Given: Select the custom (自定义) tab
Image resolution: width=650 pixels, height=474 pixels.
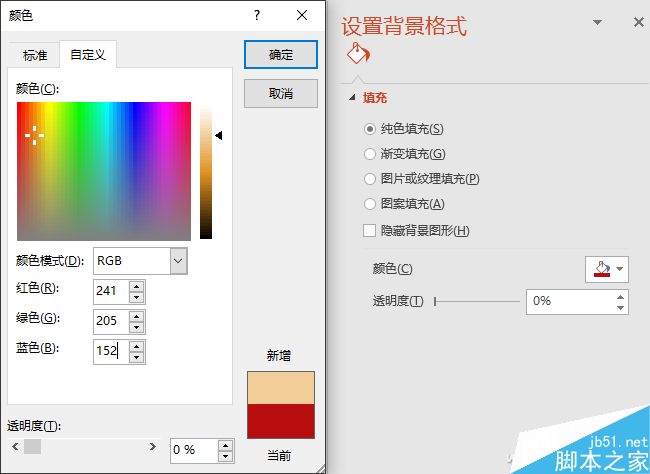Looking at the screenshot, I should pyautogui.click(x=87, y=56).
